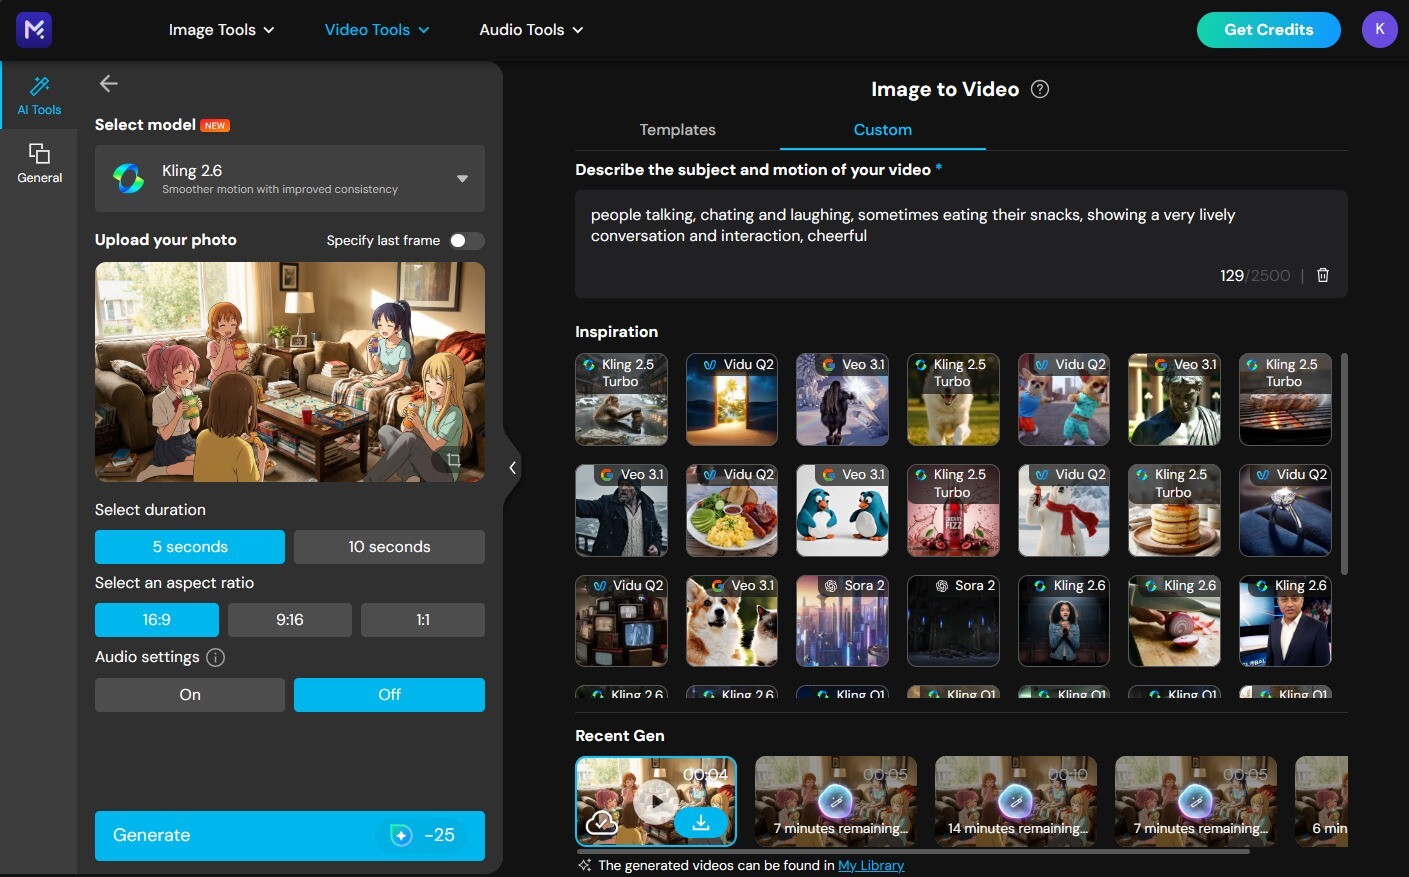Download the first Recent Gen video
The height and width of the screenshot is (877, 1409).
pos(701,822)
